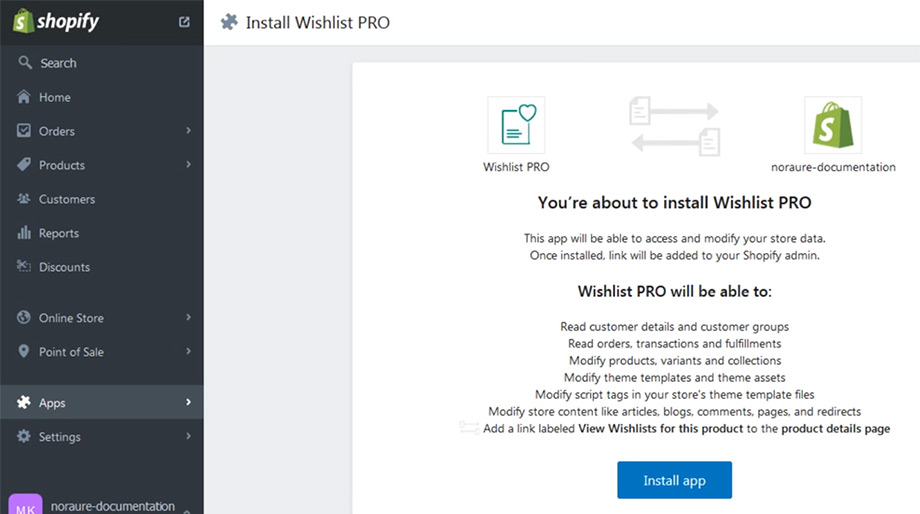
Task: Select Apps in the sidebar
Action: (102, 402)
